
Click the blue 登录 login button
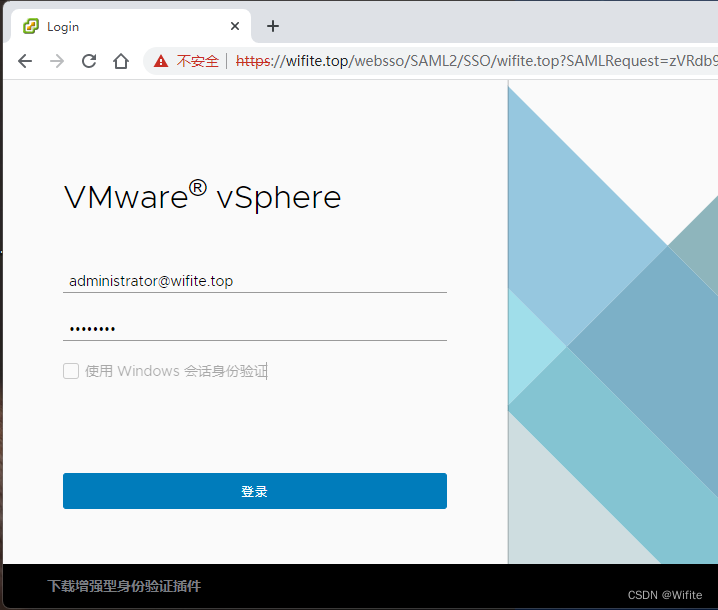(255, 491)
